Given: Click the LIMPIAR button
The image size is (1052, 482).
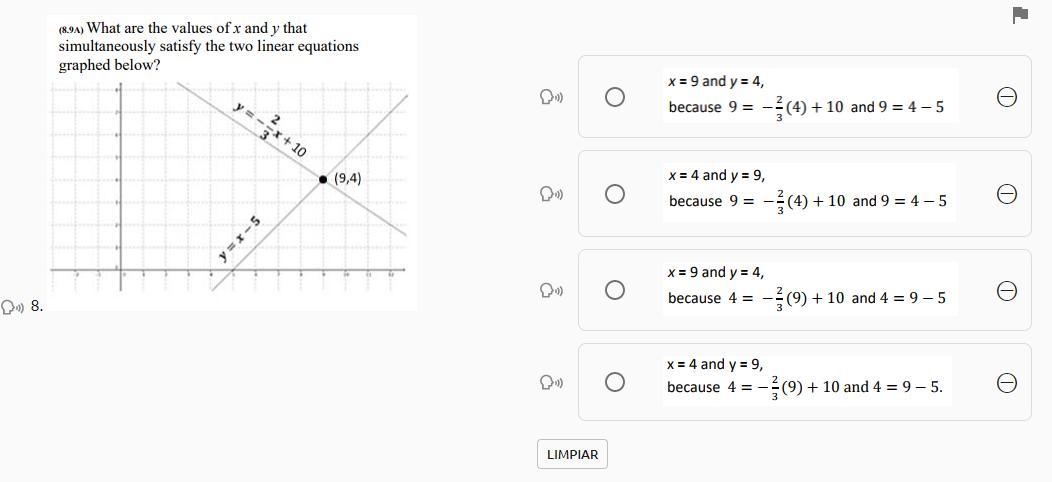Looking at the screenshot, I should (572, 454).
